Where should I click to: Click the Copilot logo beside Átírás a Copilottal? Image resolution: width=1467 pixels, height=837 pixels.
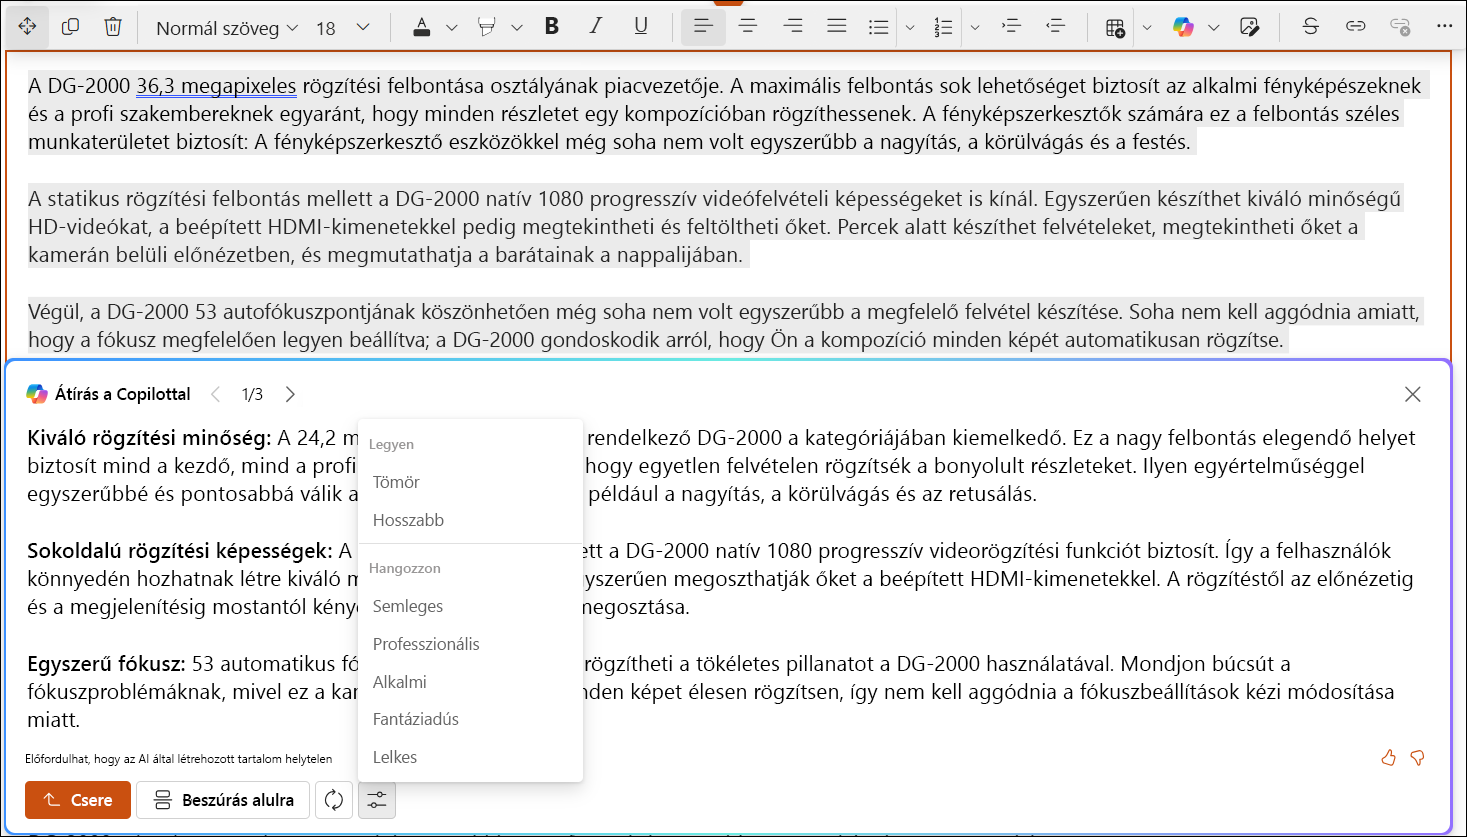[x=37, y=394]
